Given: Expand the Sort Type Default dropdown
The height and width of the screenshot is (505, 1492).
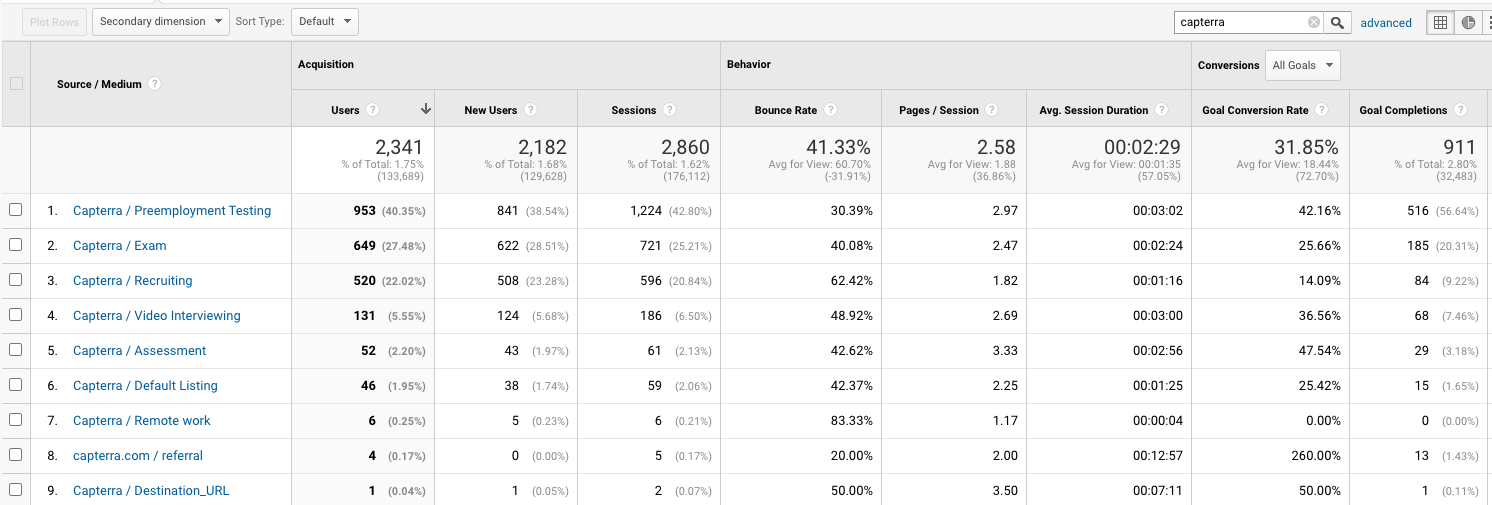Looking at the screenshot, I should (325, 22).
